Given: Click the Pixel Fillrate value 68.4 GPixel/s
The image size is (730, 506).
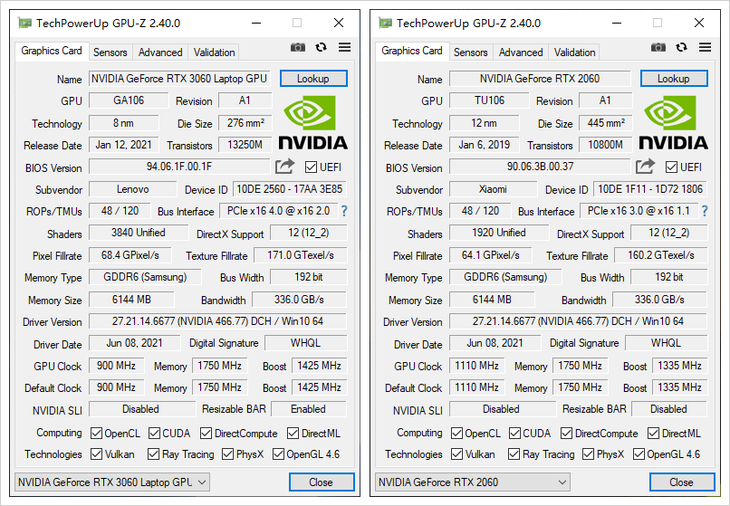Looking at the screenshot, I should tap(130, 255).
